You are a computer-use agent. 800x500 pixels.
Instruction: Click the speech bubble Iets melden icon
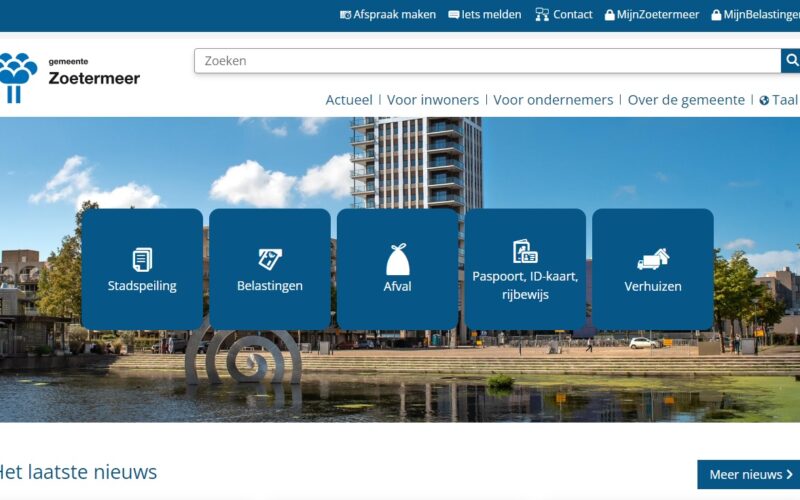point(454,15)
